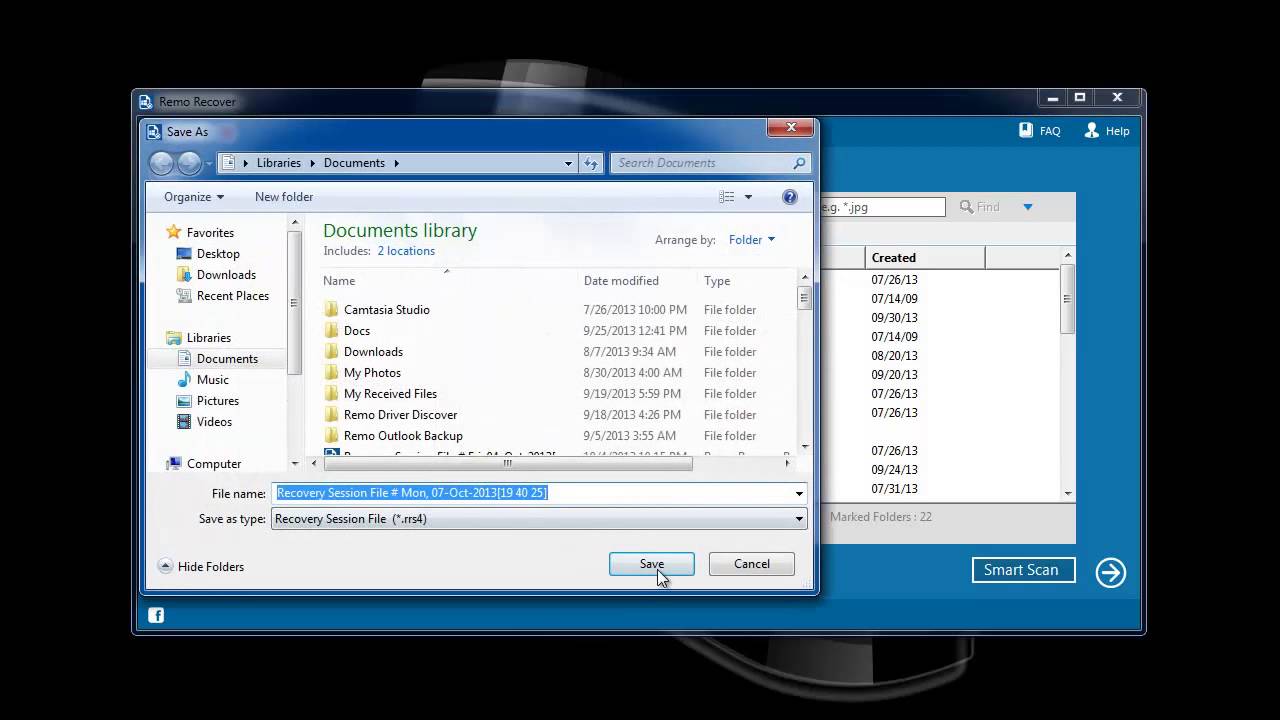The width and height of the screenshot is (1280, 720).
Task: Click the Change your view icon
Action: click(727, 197)
